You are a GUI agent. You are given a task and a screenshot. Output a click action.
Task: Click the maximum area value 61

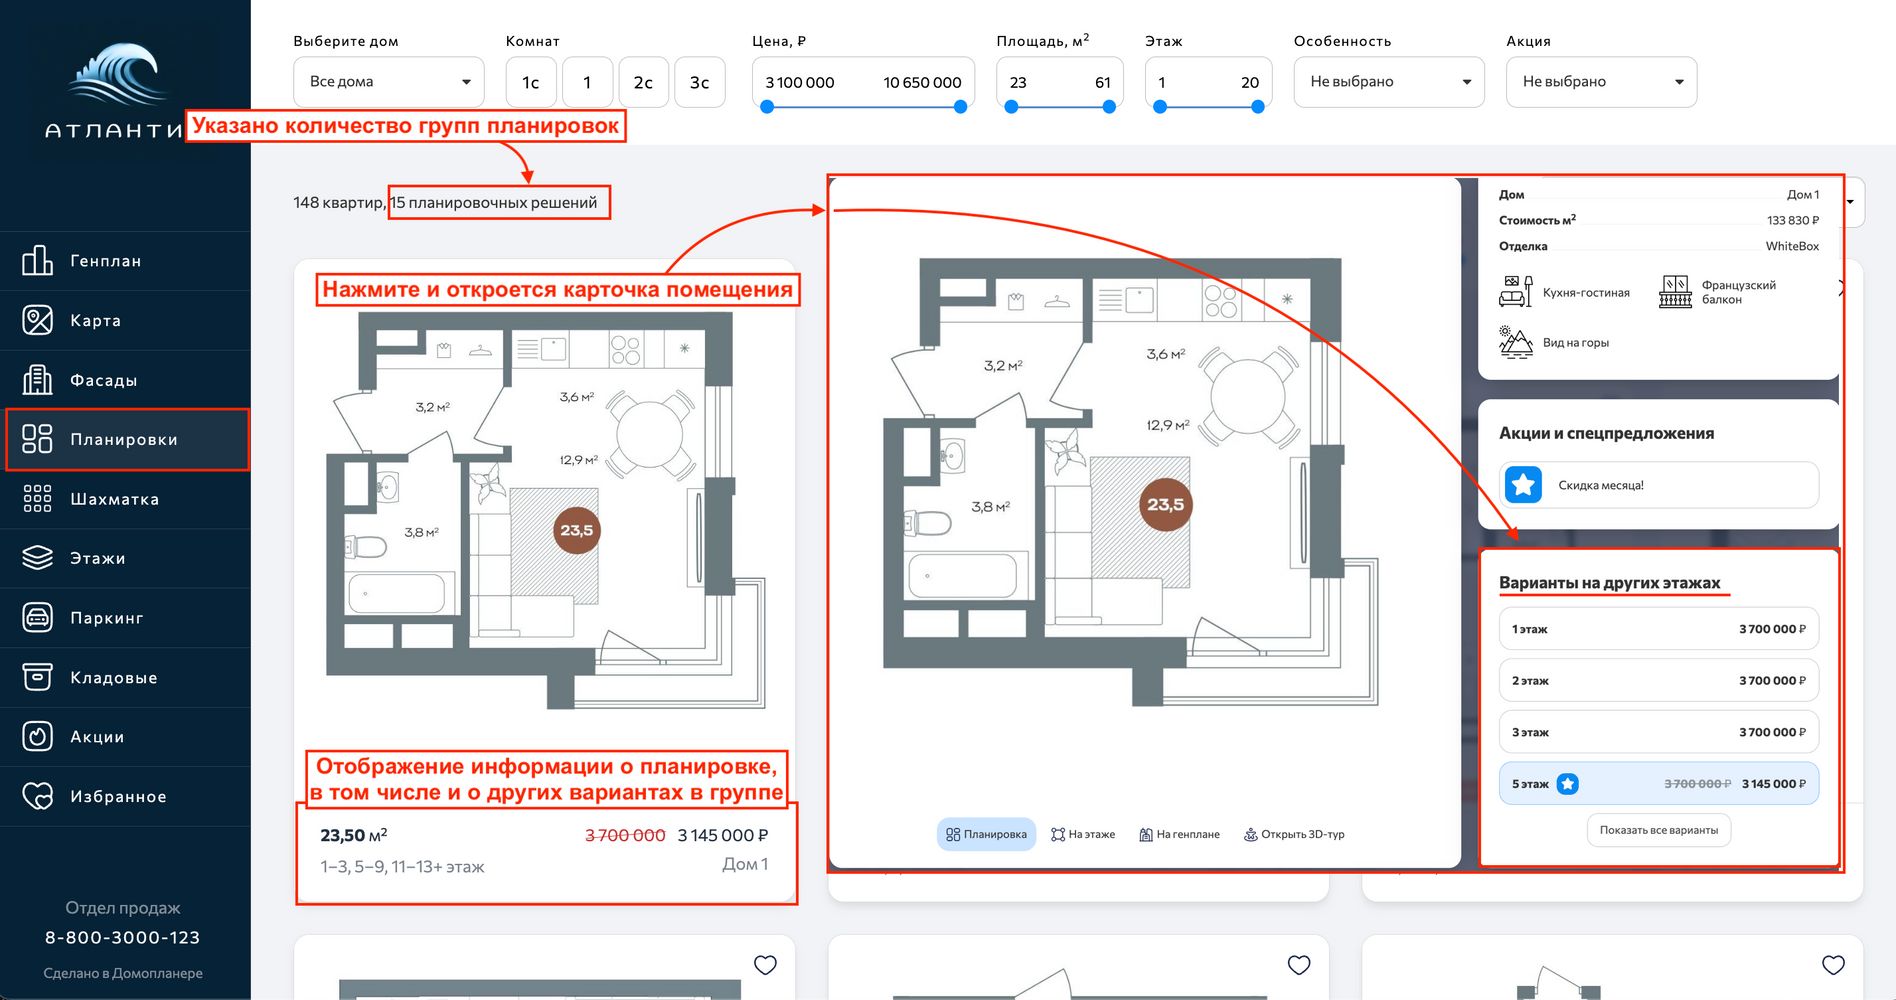coord(1103,82)
